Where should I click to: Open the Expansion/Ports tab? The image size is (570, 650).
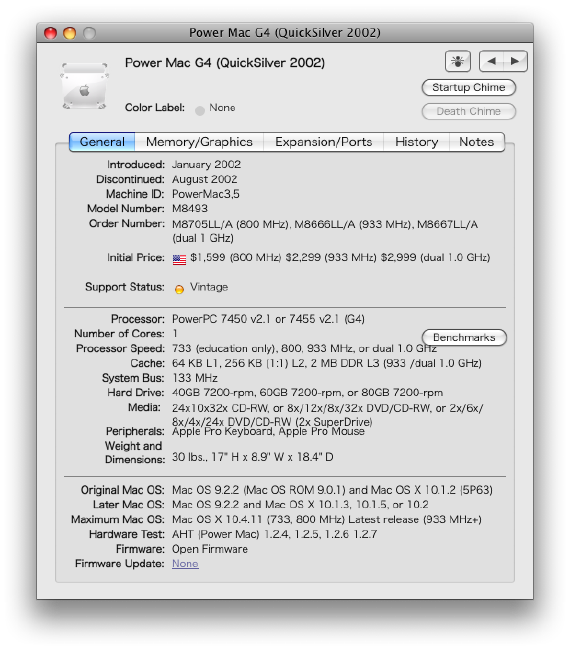tap(323, 142)
